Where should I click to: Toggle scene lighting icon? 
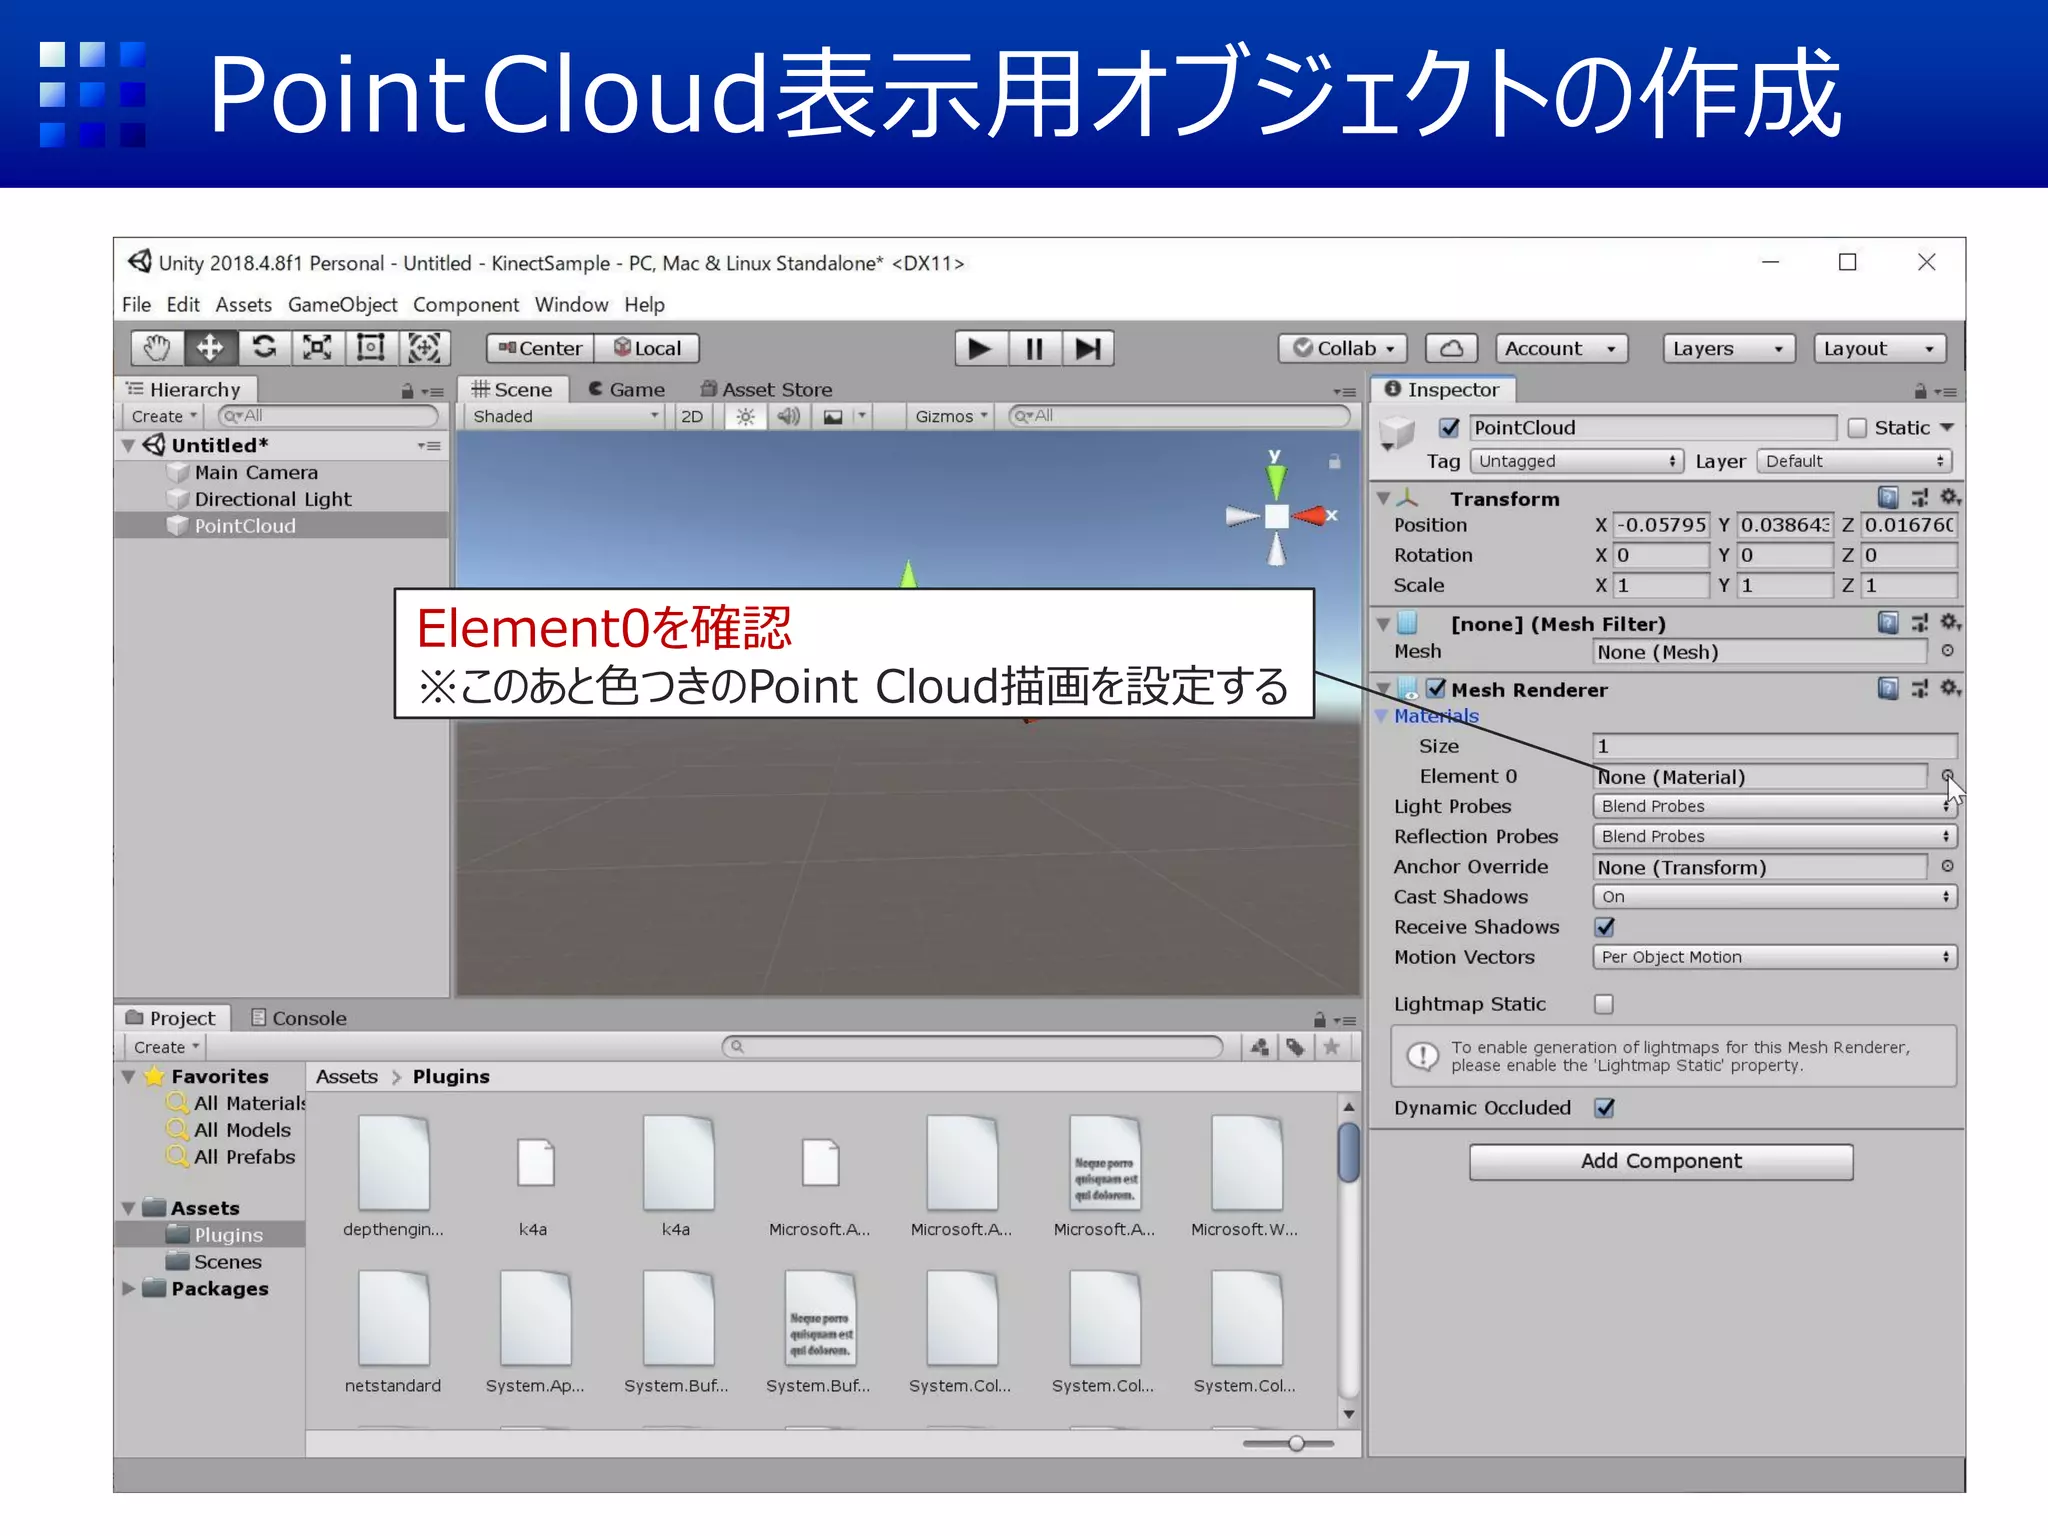click(x=746, y=416)
